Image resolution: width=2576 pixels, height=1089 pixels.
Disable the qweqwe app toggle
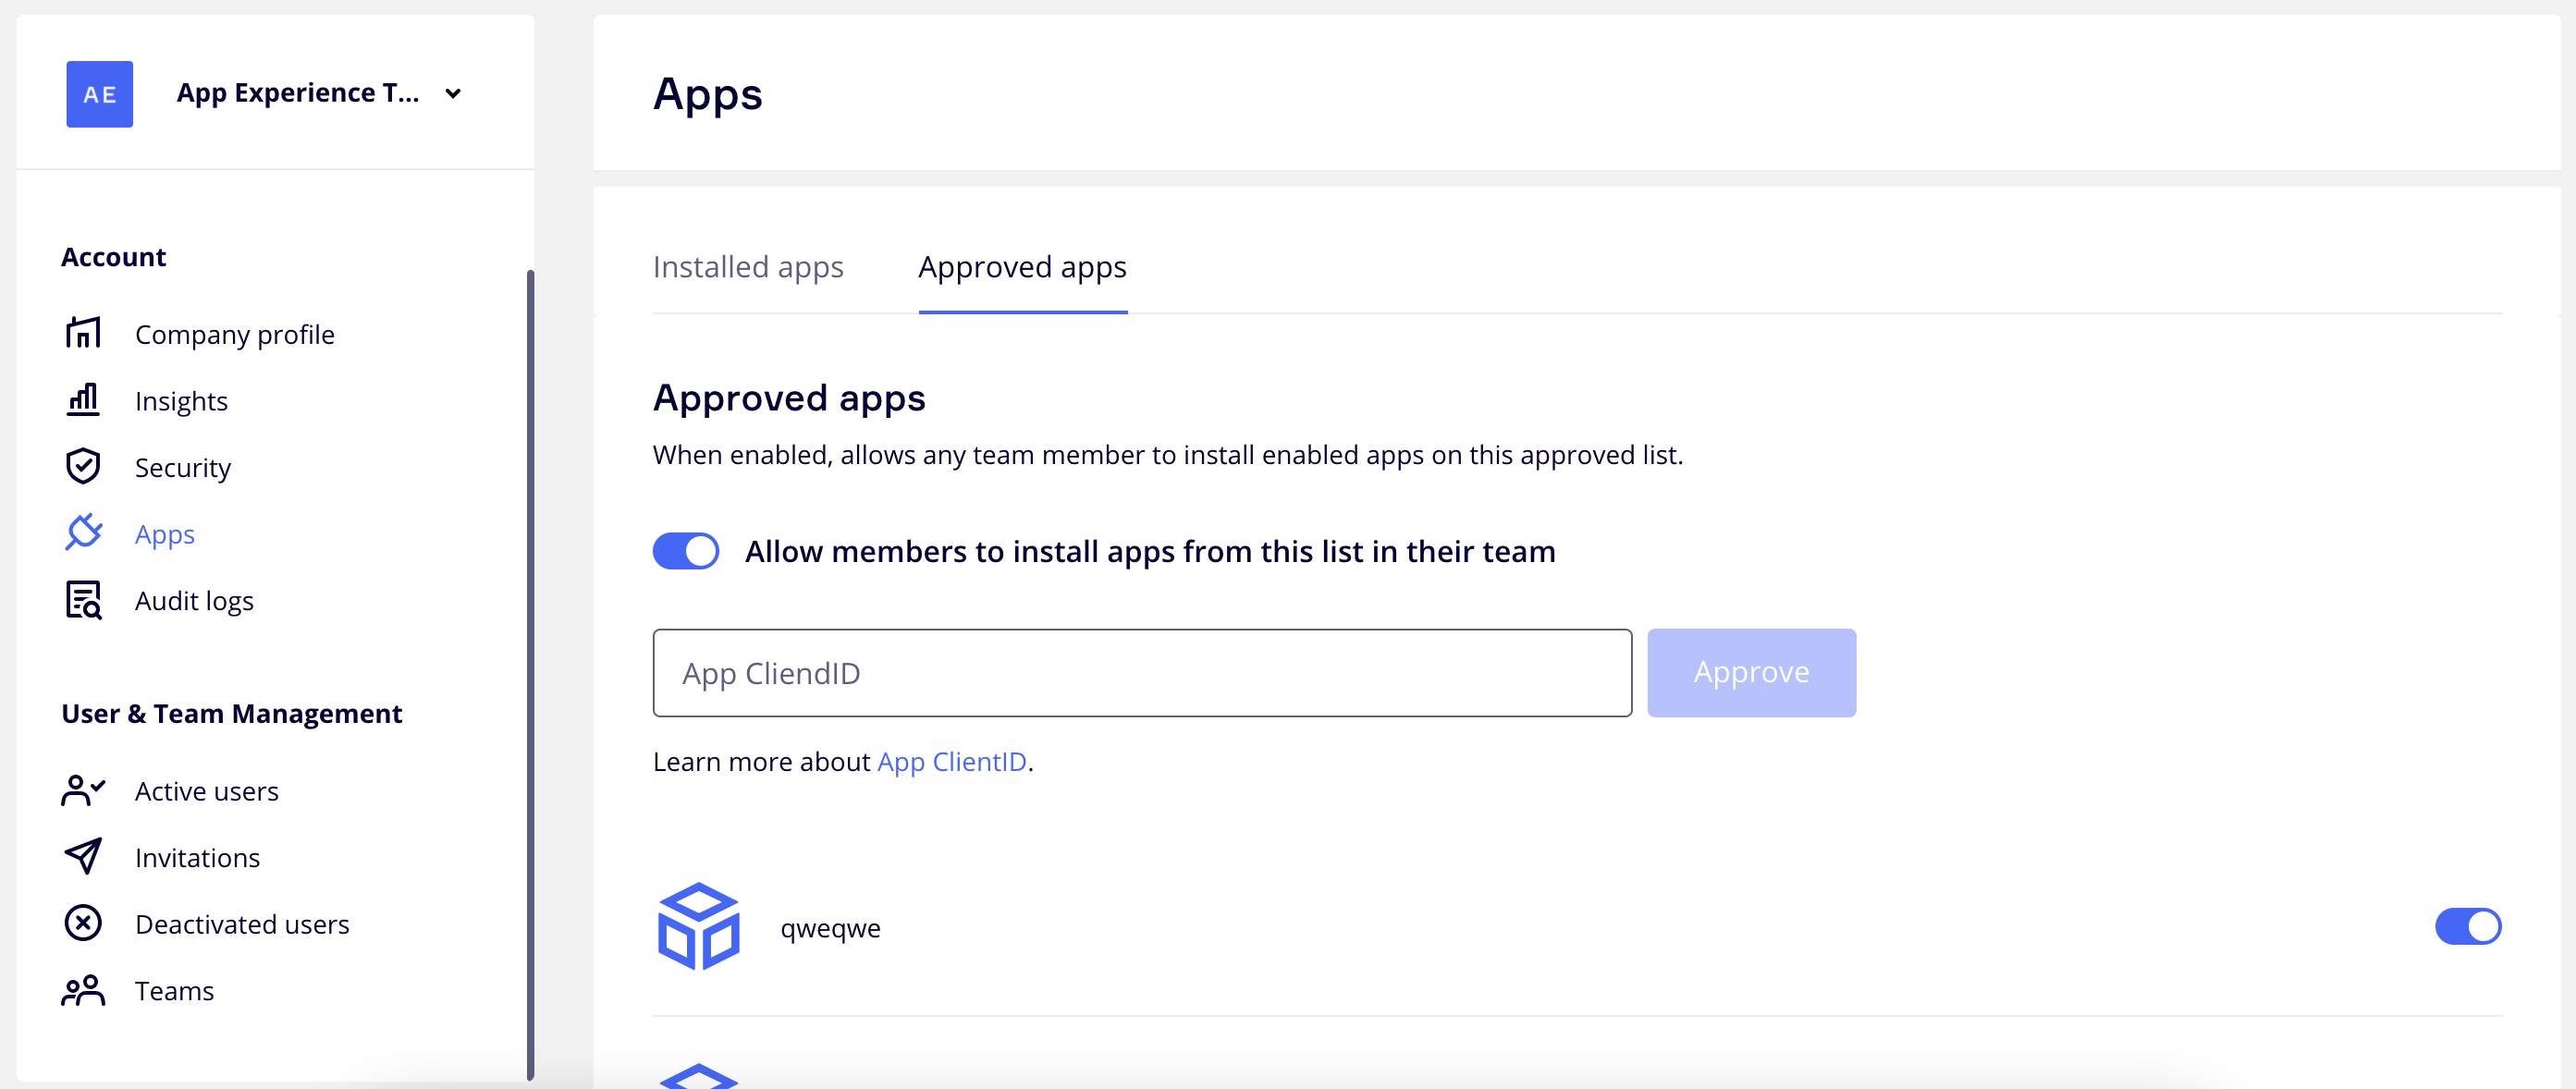point(2467,926)
